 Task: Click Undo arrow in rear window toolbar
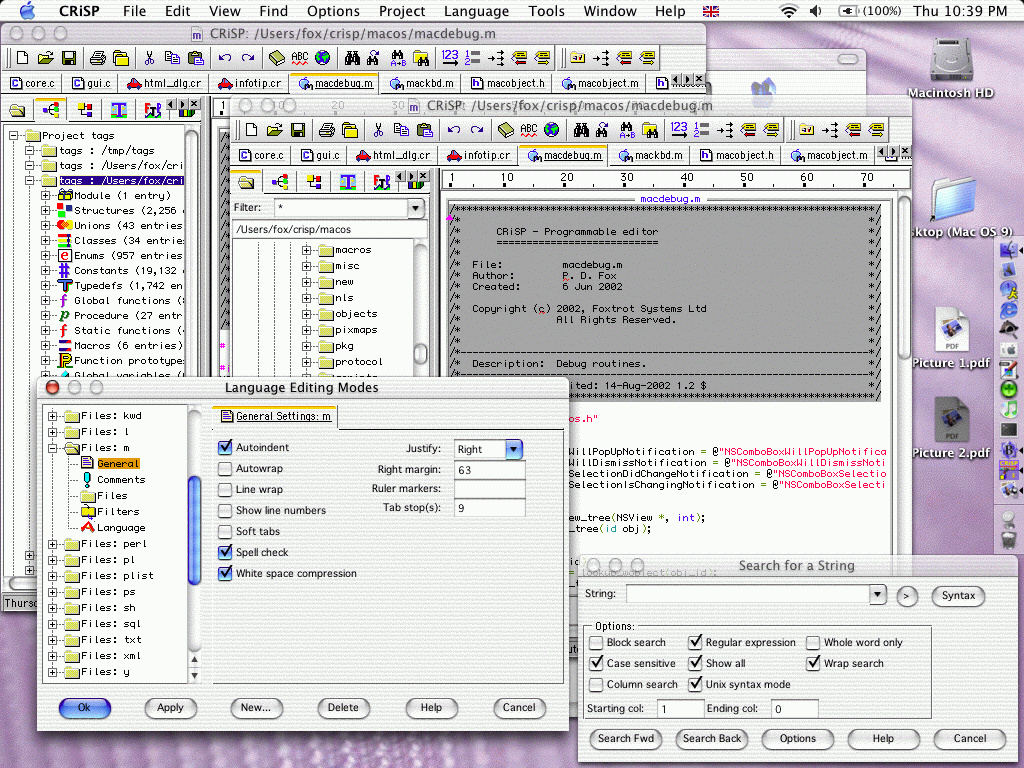(x=225, y=58)
